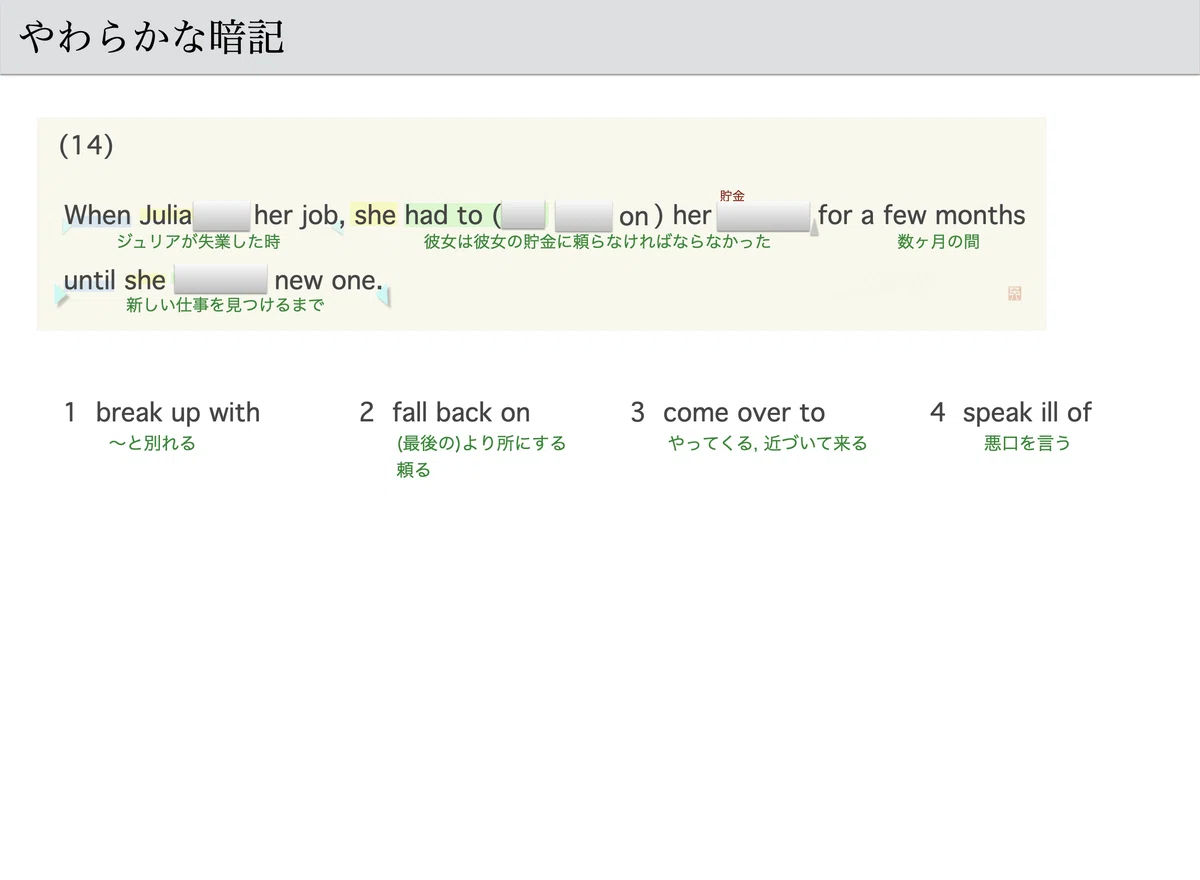Click the title やわらかな暗記

point(152,37)
